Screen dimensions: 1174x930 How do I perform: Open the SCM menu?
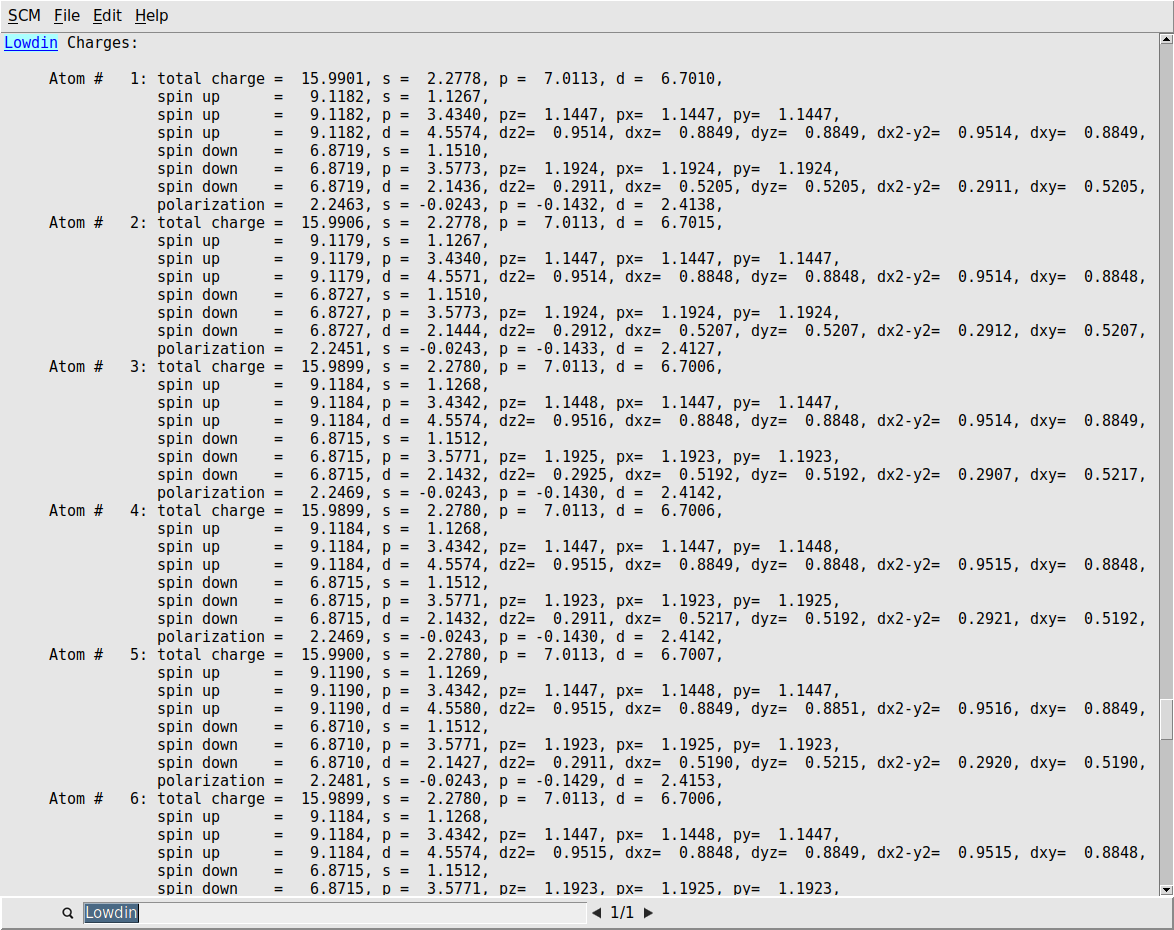click(x=24, y=16)
